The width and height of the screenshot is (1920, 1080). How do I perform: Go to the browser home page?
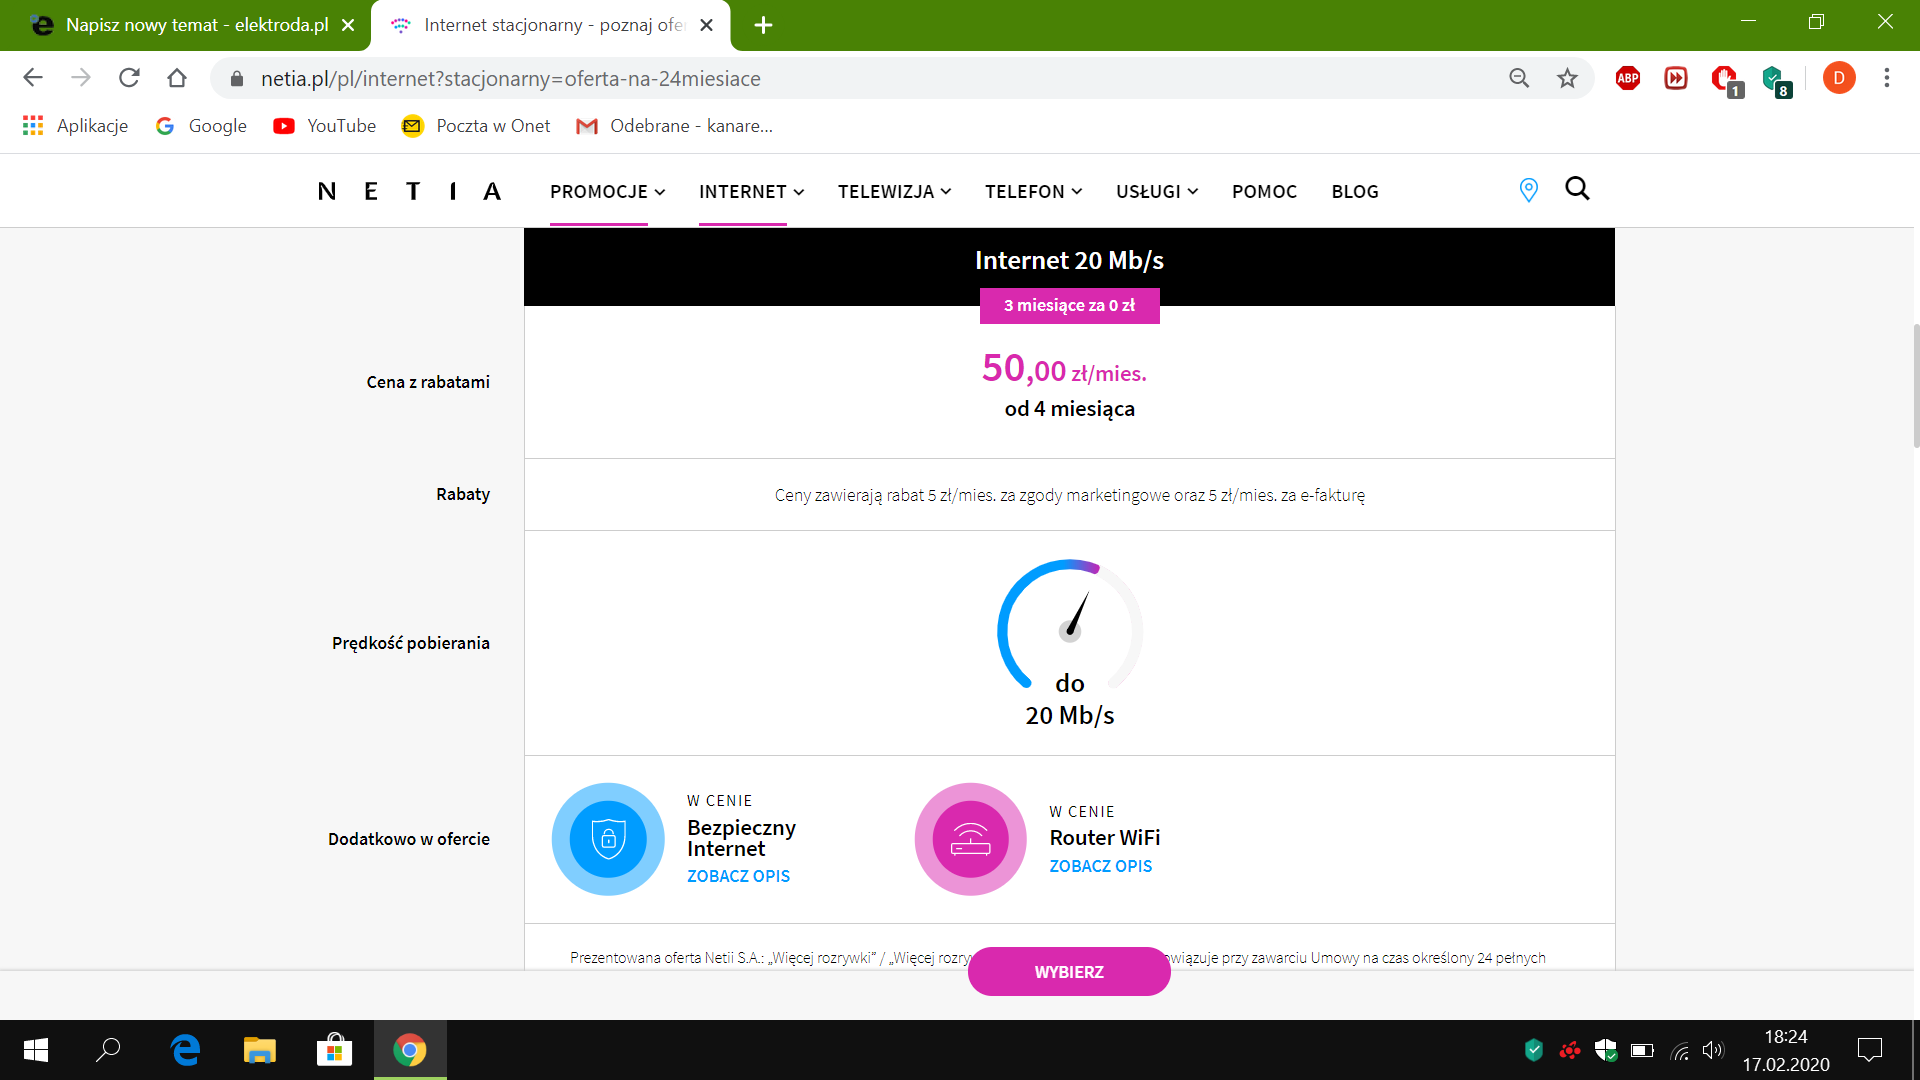coord(177,78)
